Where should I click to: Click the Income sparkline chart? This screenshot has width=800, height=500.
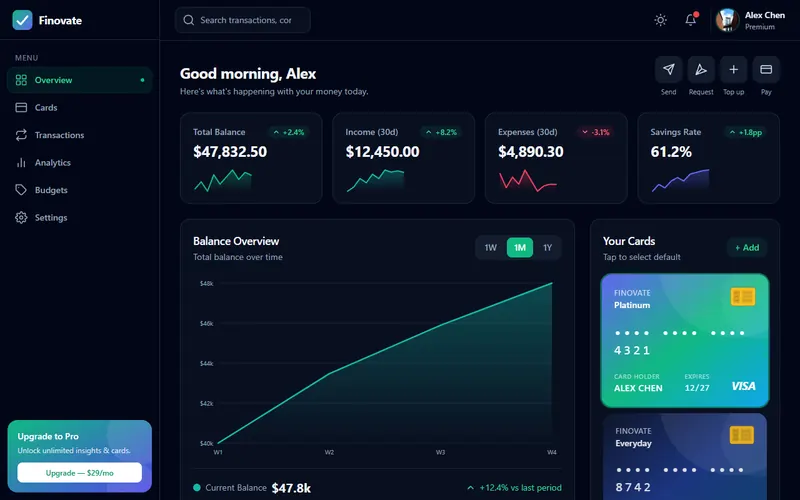(376, 181)
